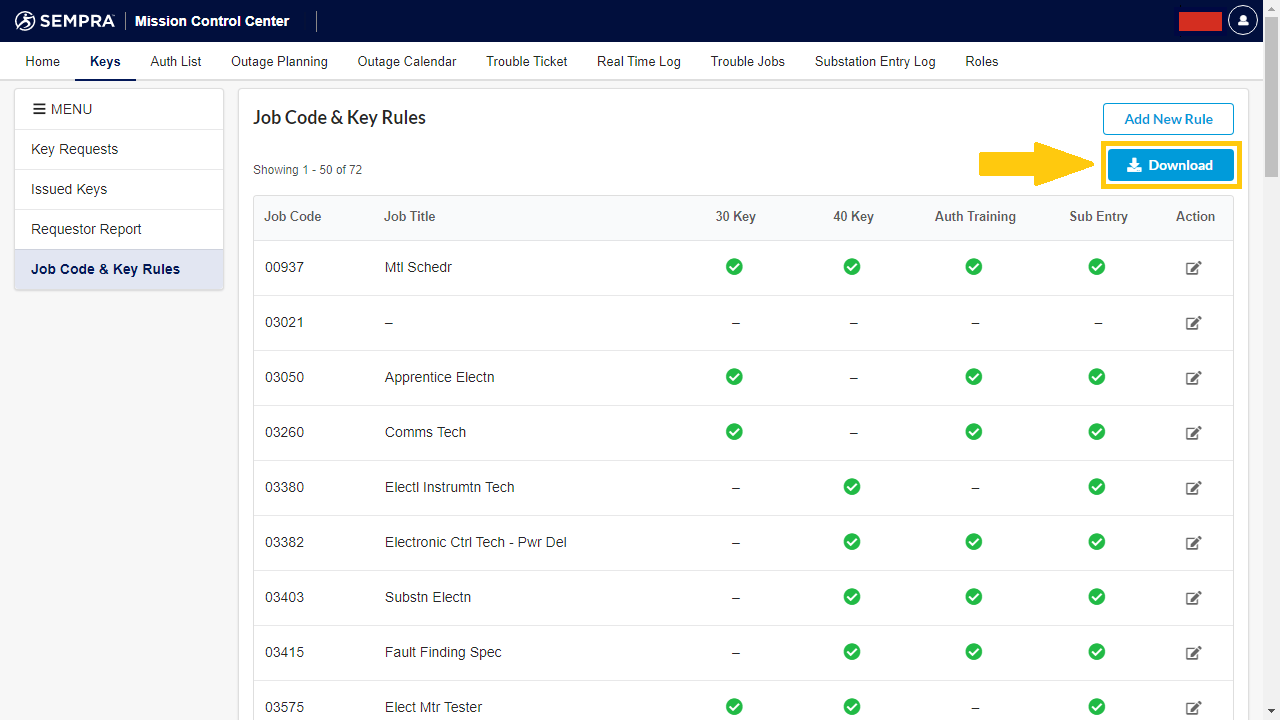
Task: Click 40 Key checkmark for Substn Electn
Action: pos(852,597)
